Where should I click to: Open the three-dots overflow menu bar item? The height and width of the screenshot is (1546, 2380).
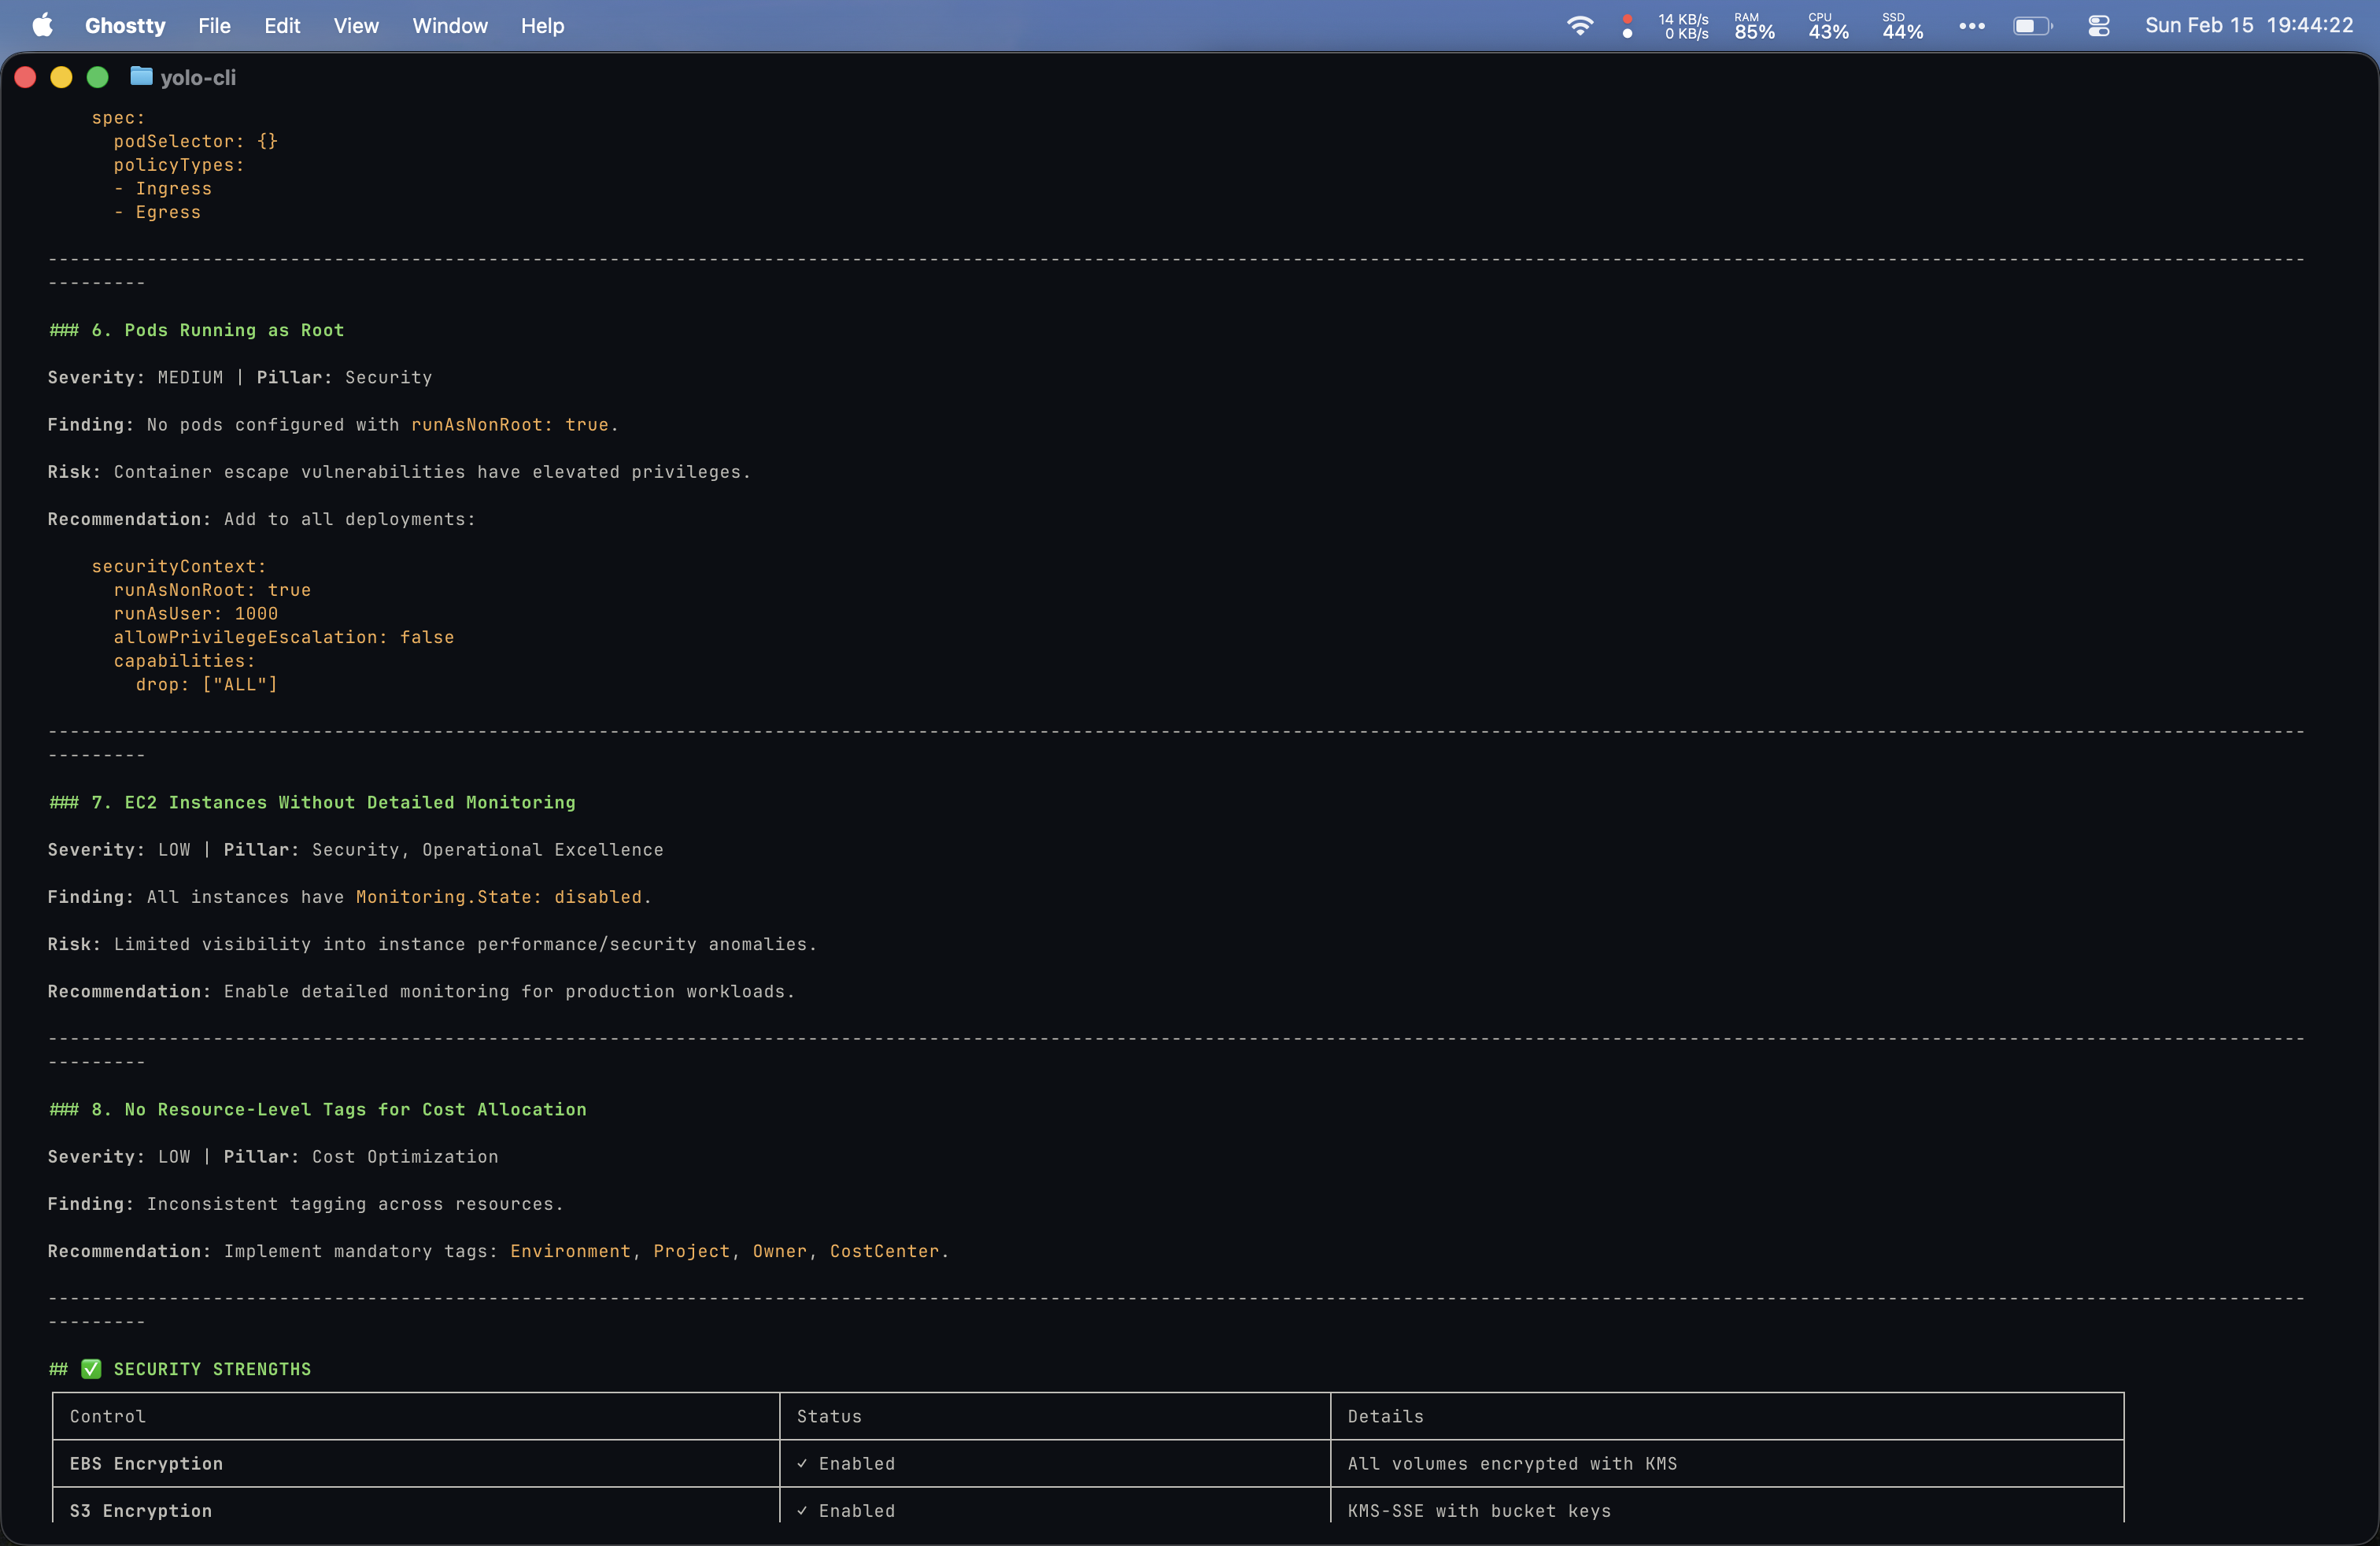pyautogui.click(x=1971, y=25)
